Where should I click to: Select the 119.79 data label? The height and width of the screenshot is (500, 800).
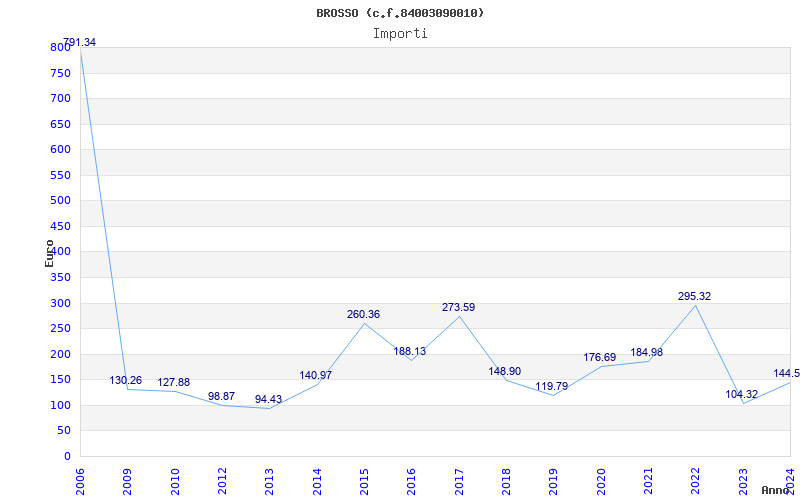click(552, 386)
